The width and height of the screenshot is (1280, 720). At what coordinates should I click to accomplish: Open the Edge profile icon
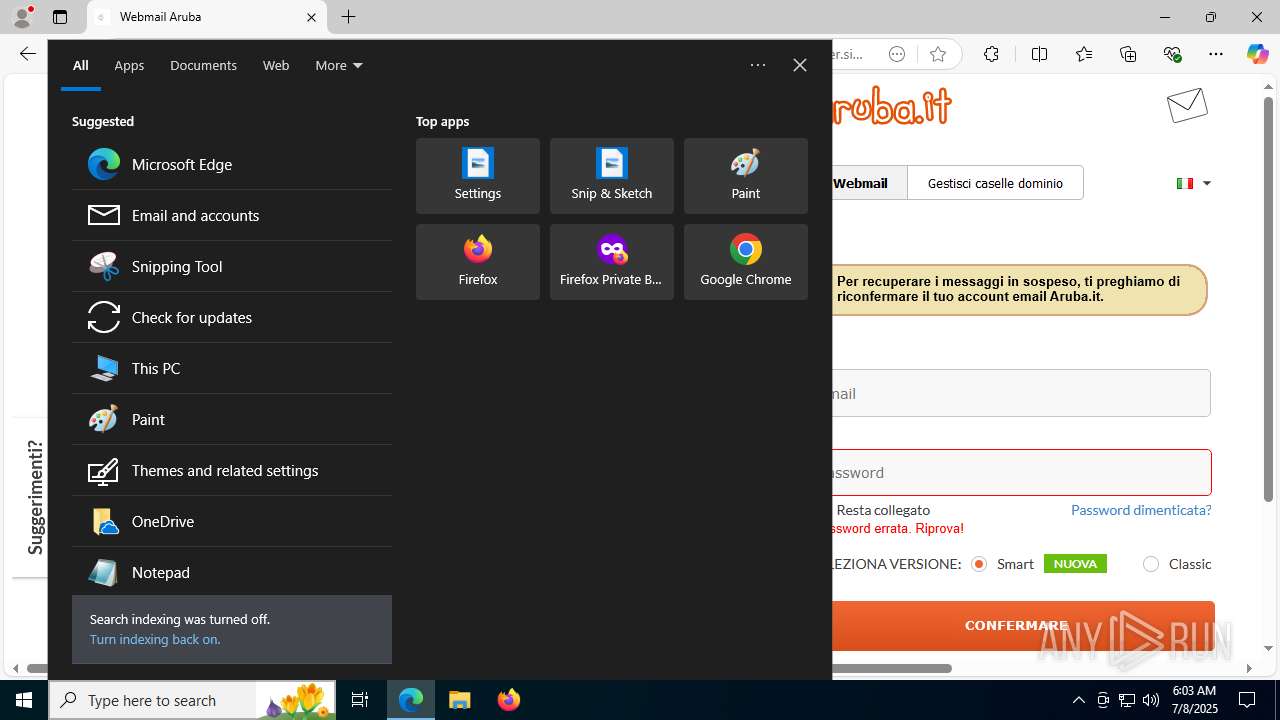tap(22, 17)
